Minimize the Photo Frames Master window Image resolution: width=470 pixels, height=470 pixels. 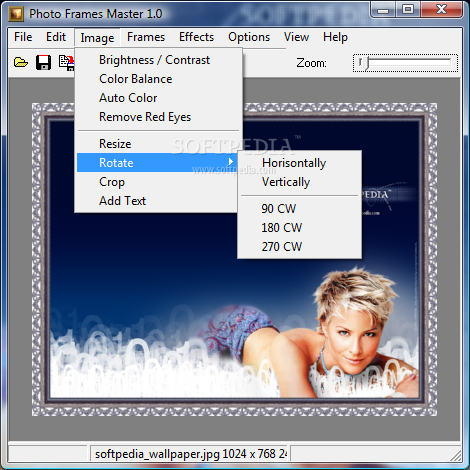pyautogui.click(x=383, y=10)
